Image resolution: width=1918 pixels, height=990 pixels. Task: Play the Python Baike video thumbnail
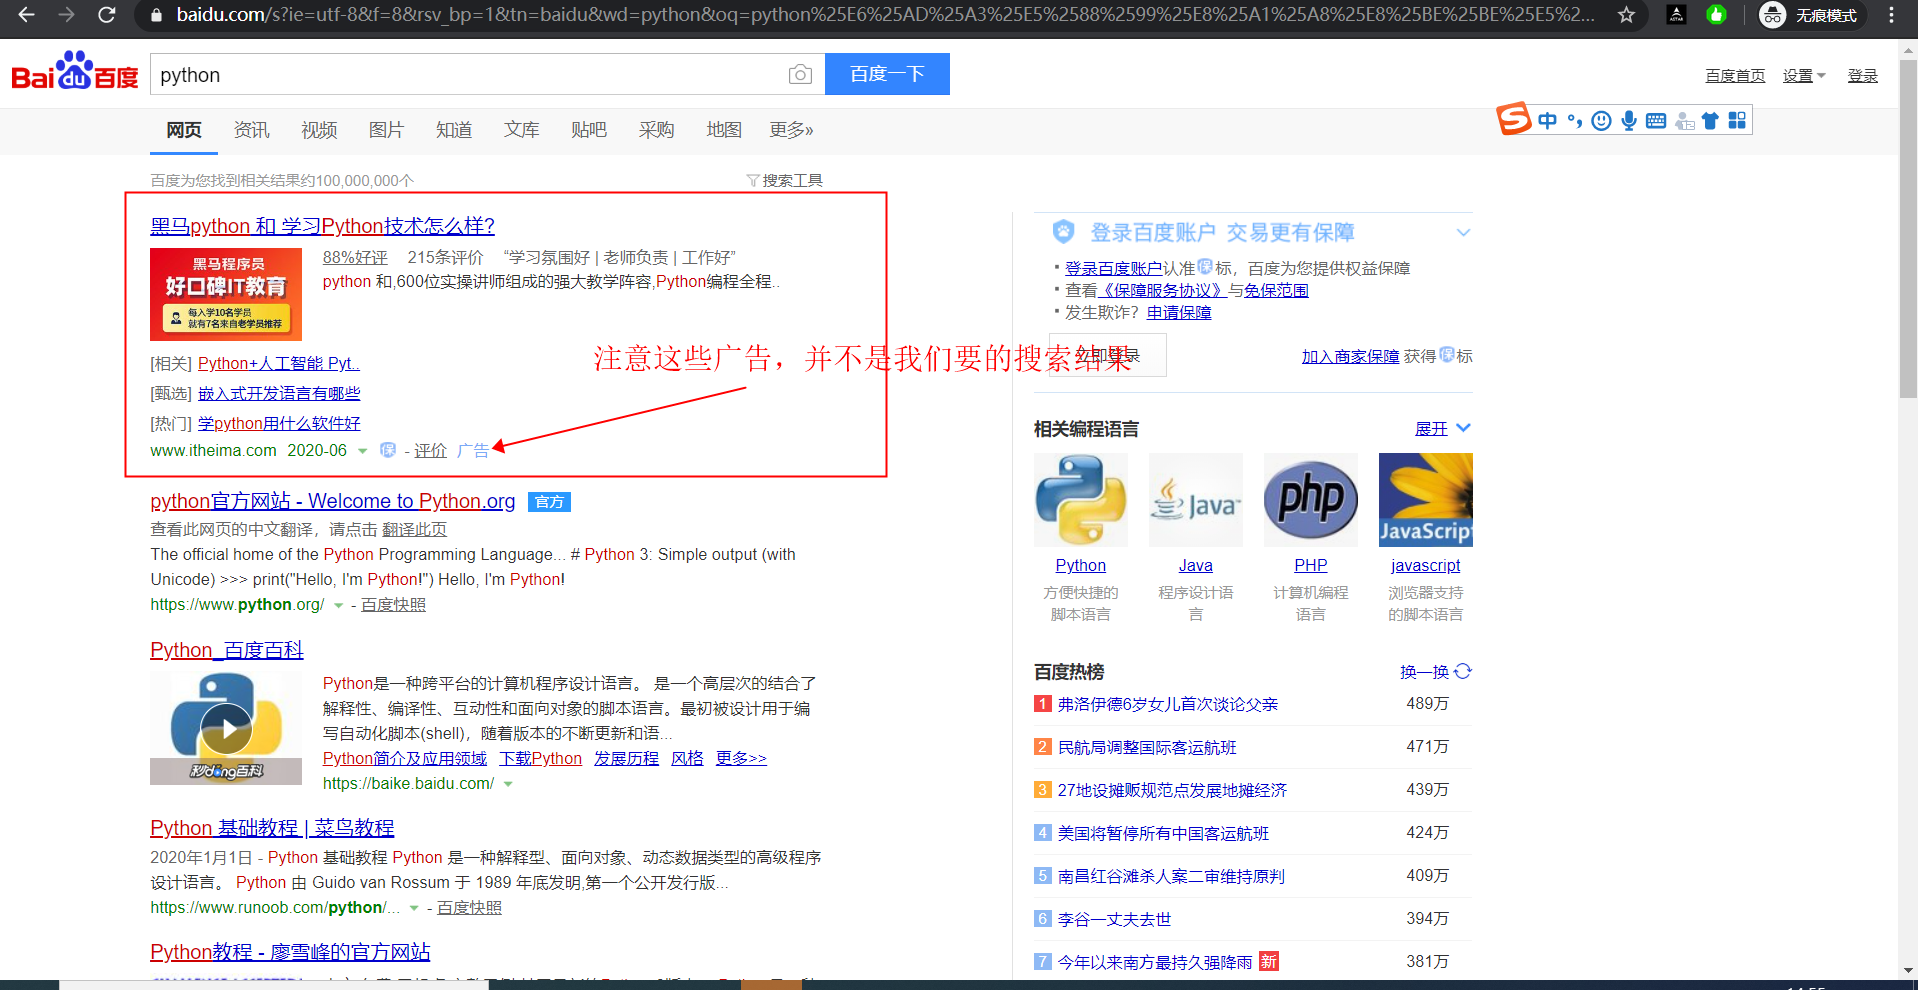(226, 728)
